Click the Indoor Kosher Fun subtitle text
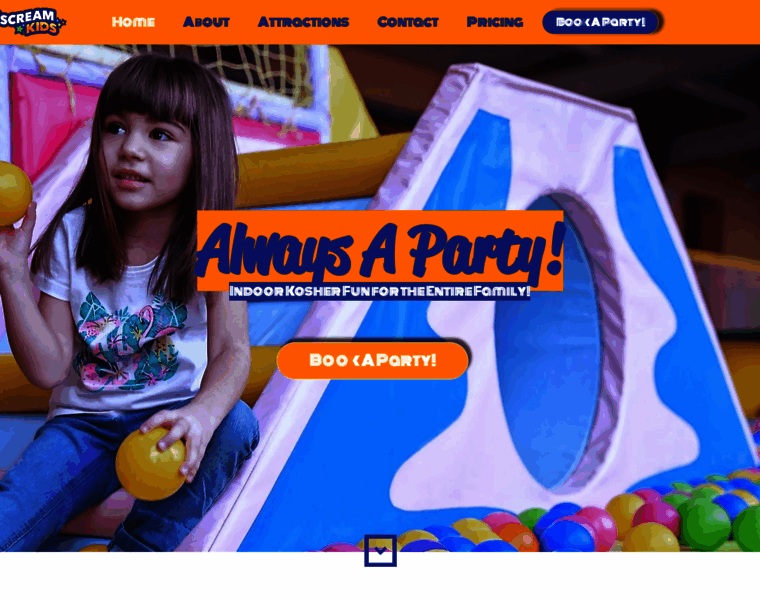 click(x=380, y=291)
